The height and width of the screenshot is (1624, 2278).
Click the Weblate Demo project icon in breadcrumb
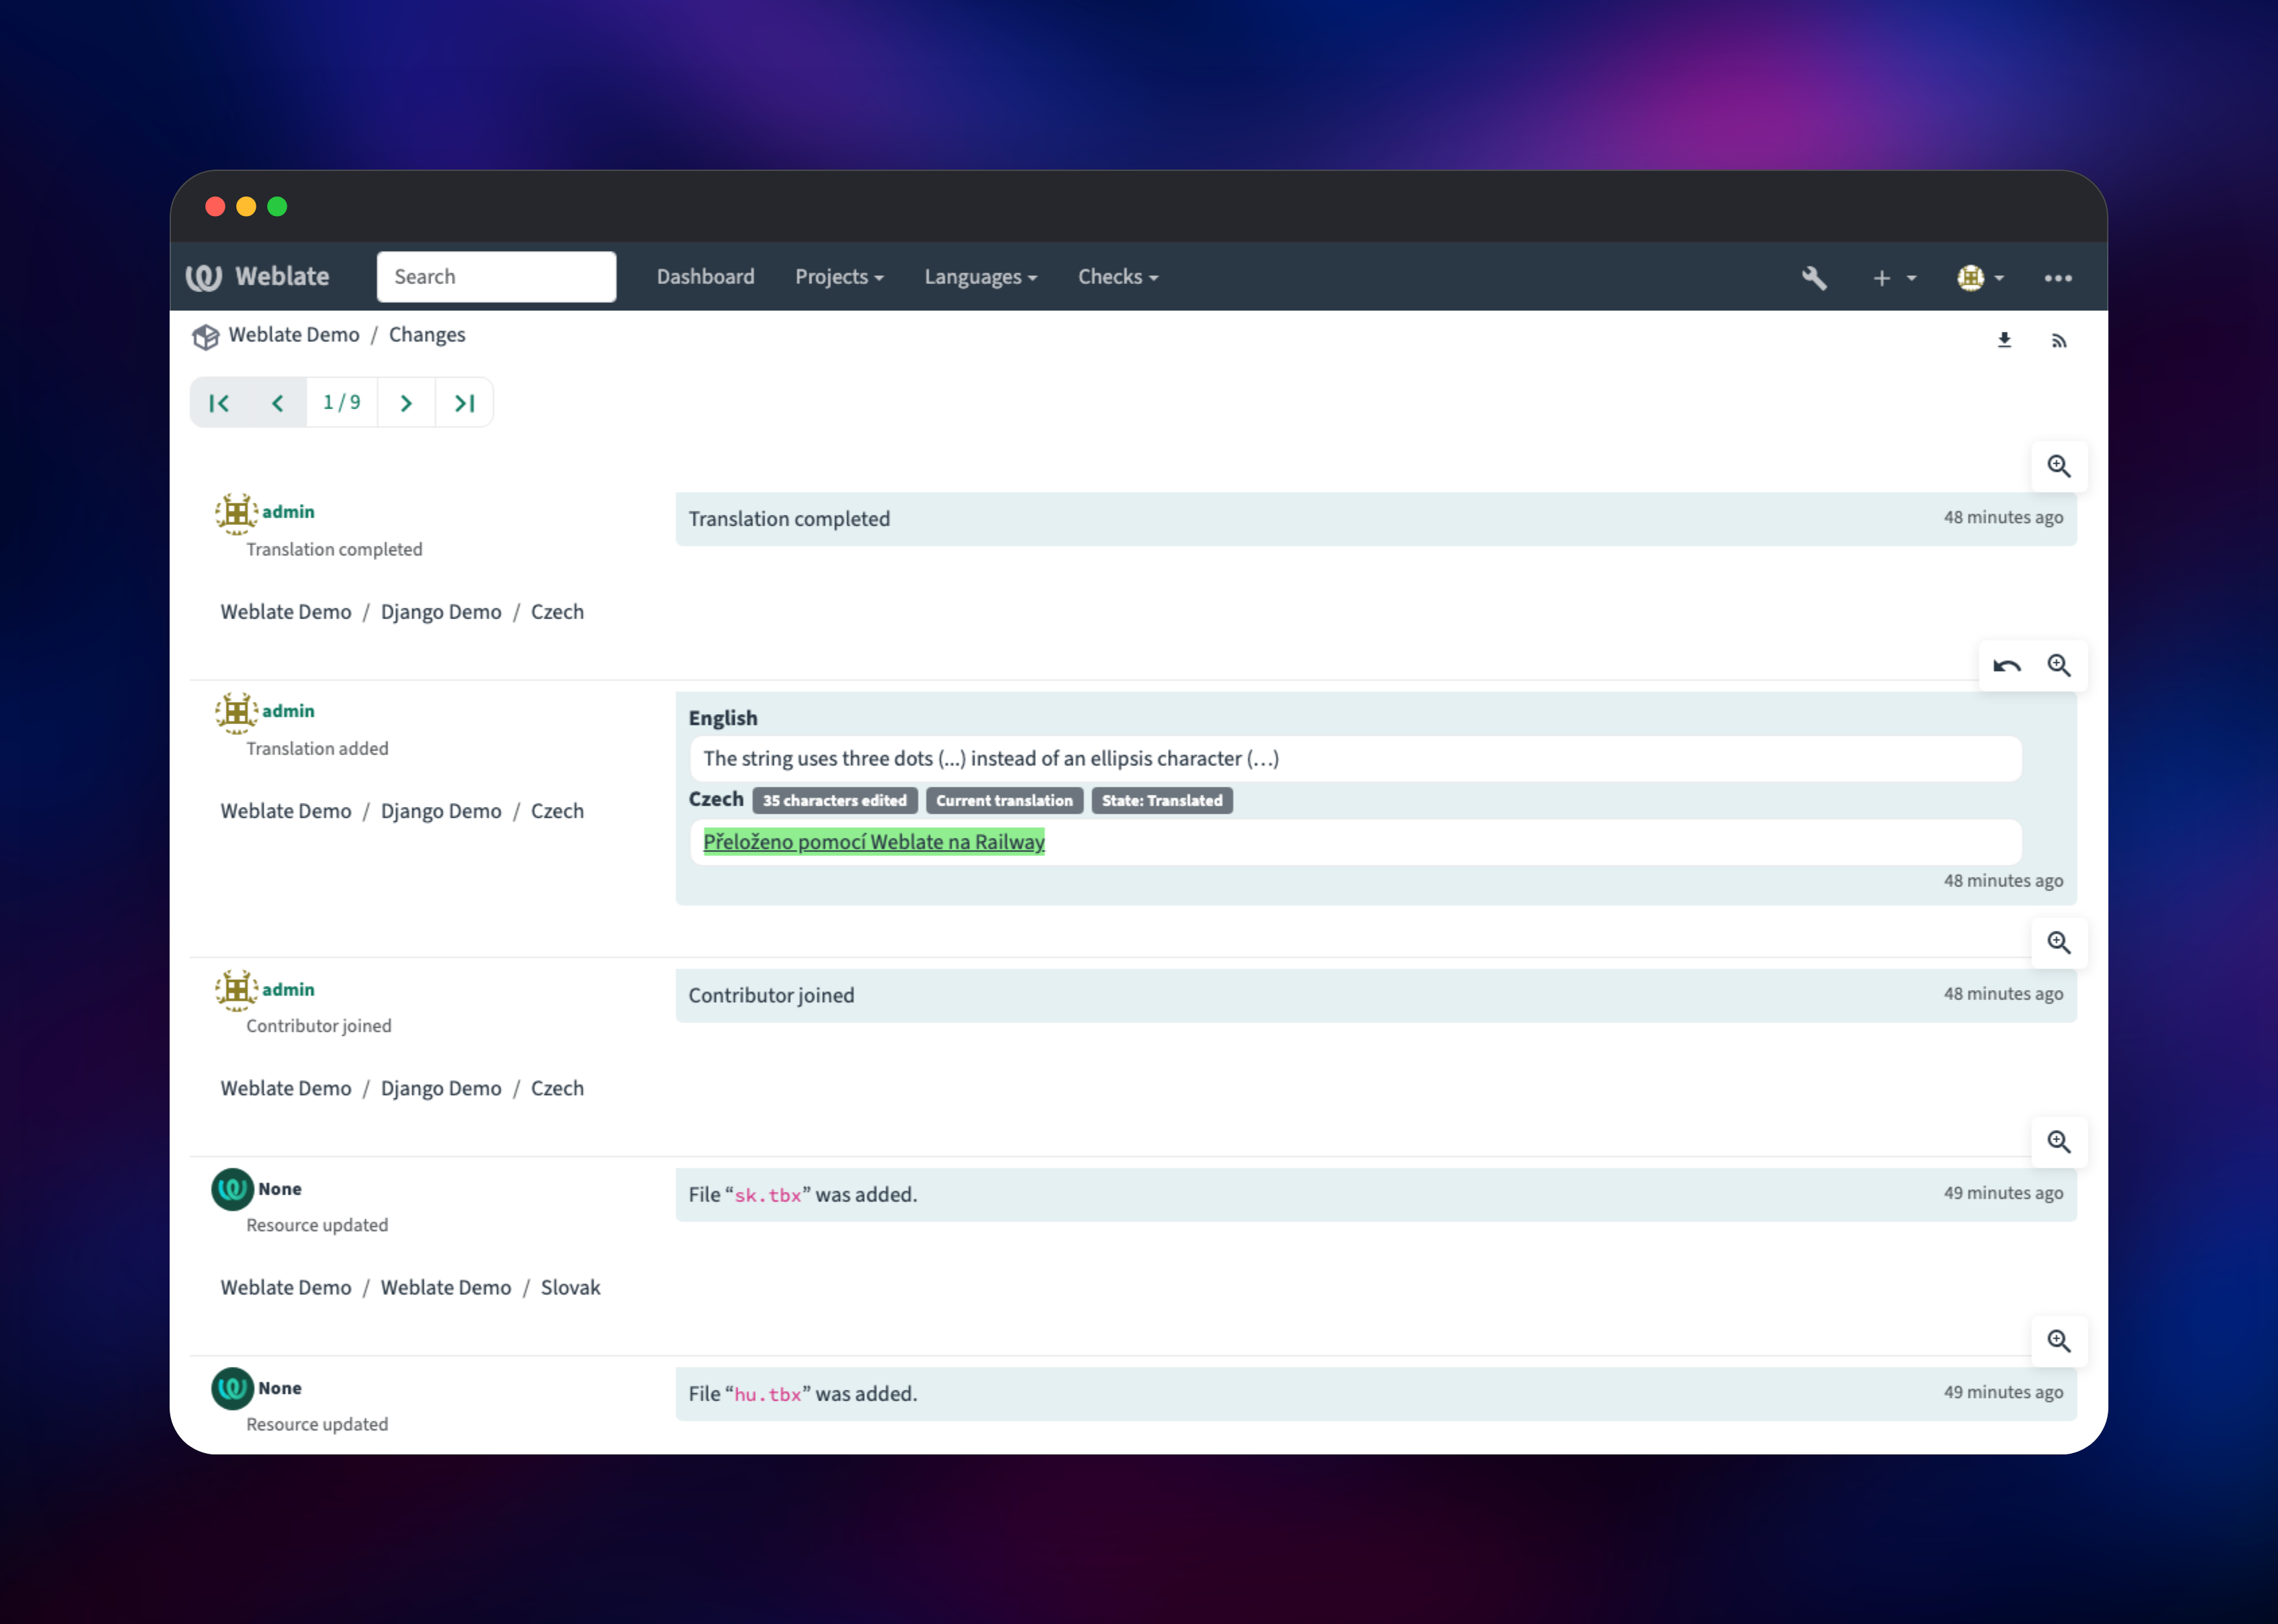205,337
